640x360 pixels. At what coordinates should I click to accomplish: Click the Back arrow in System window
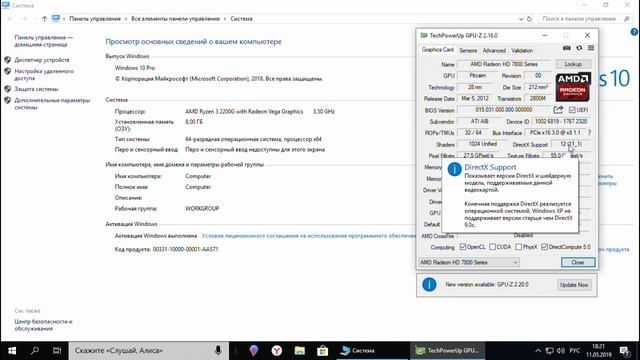10,19
